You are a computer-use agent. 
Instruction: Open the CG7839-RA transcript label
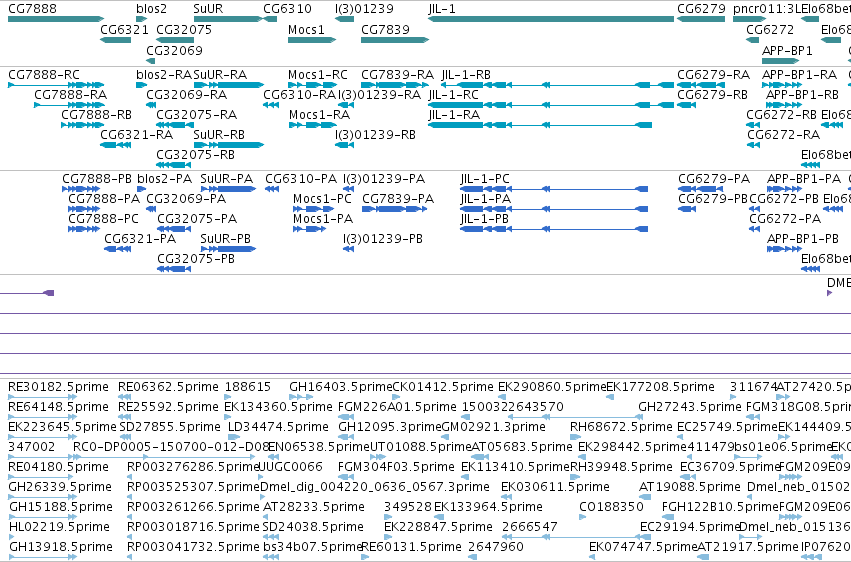pyautogui.click(x=397, y=74)
